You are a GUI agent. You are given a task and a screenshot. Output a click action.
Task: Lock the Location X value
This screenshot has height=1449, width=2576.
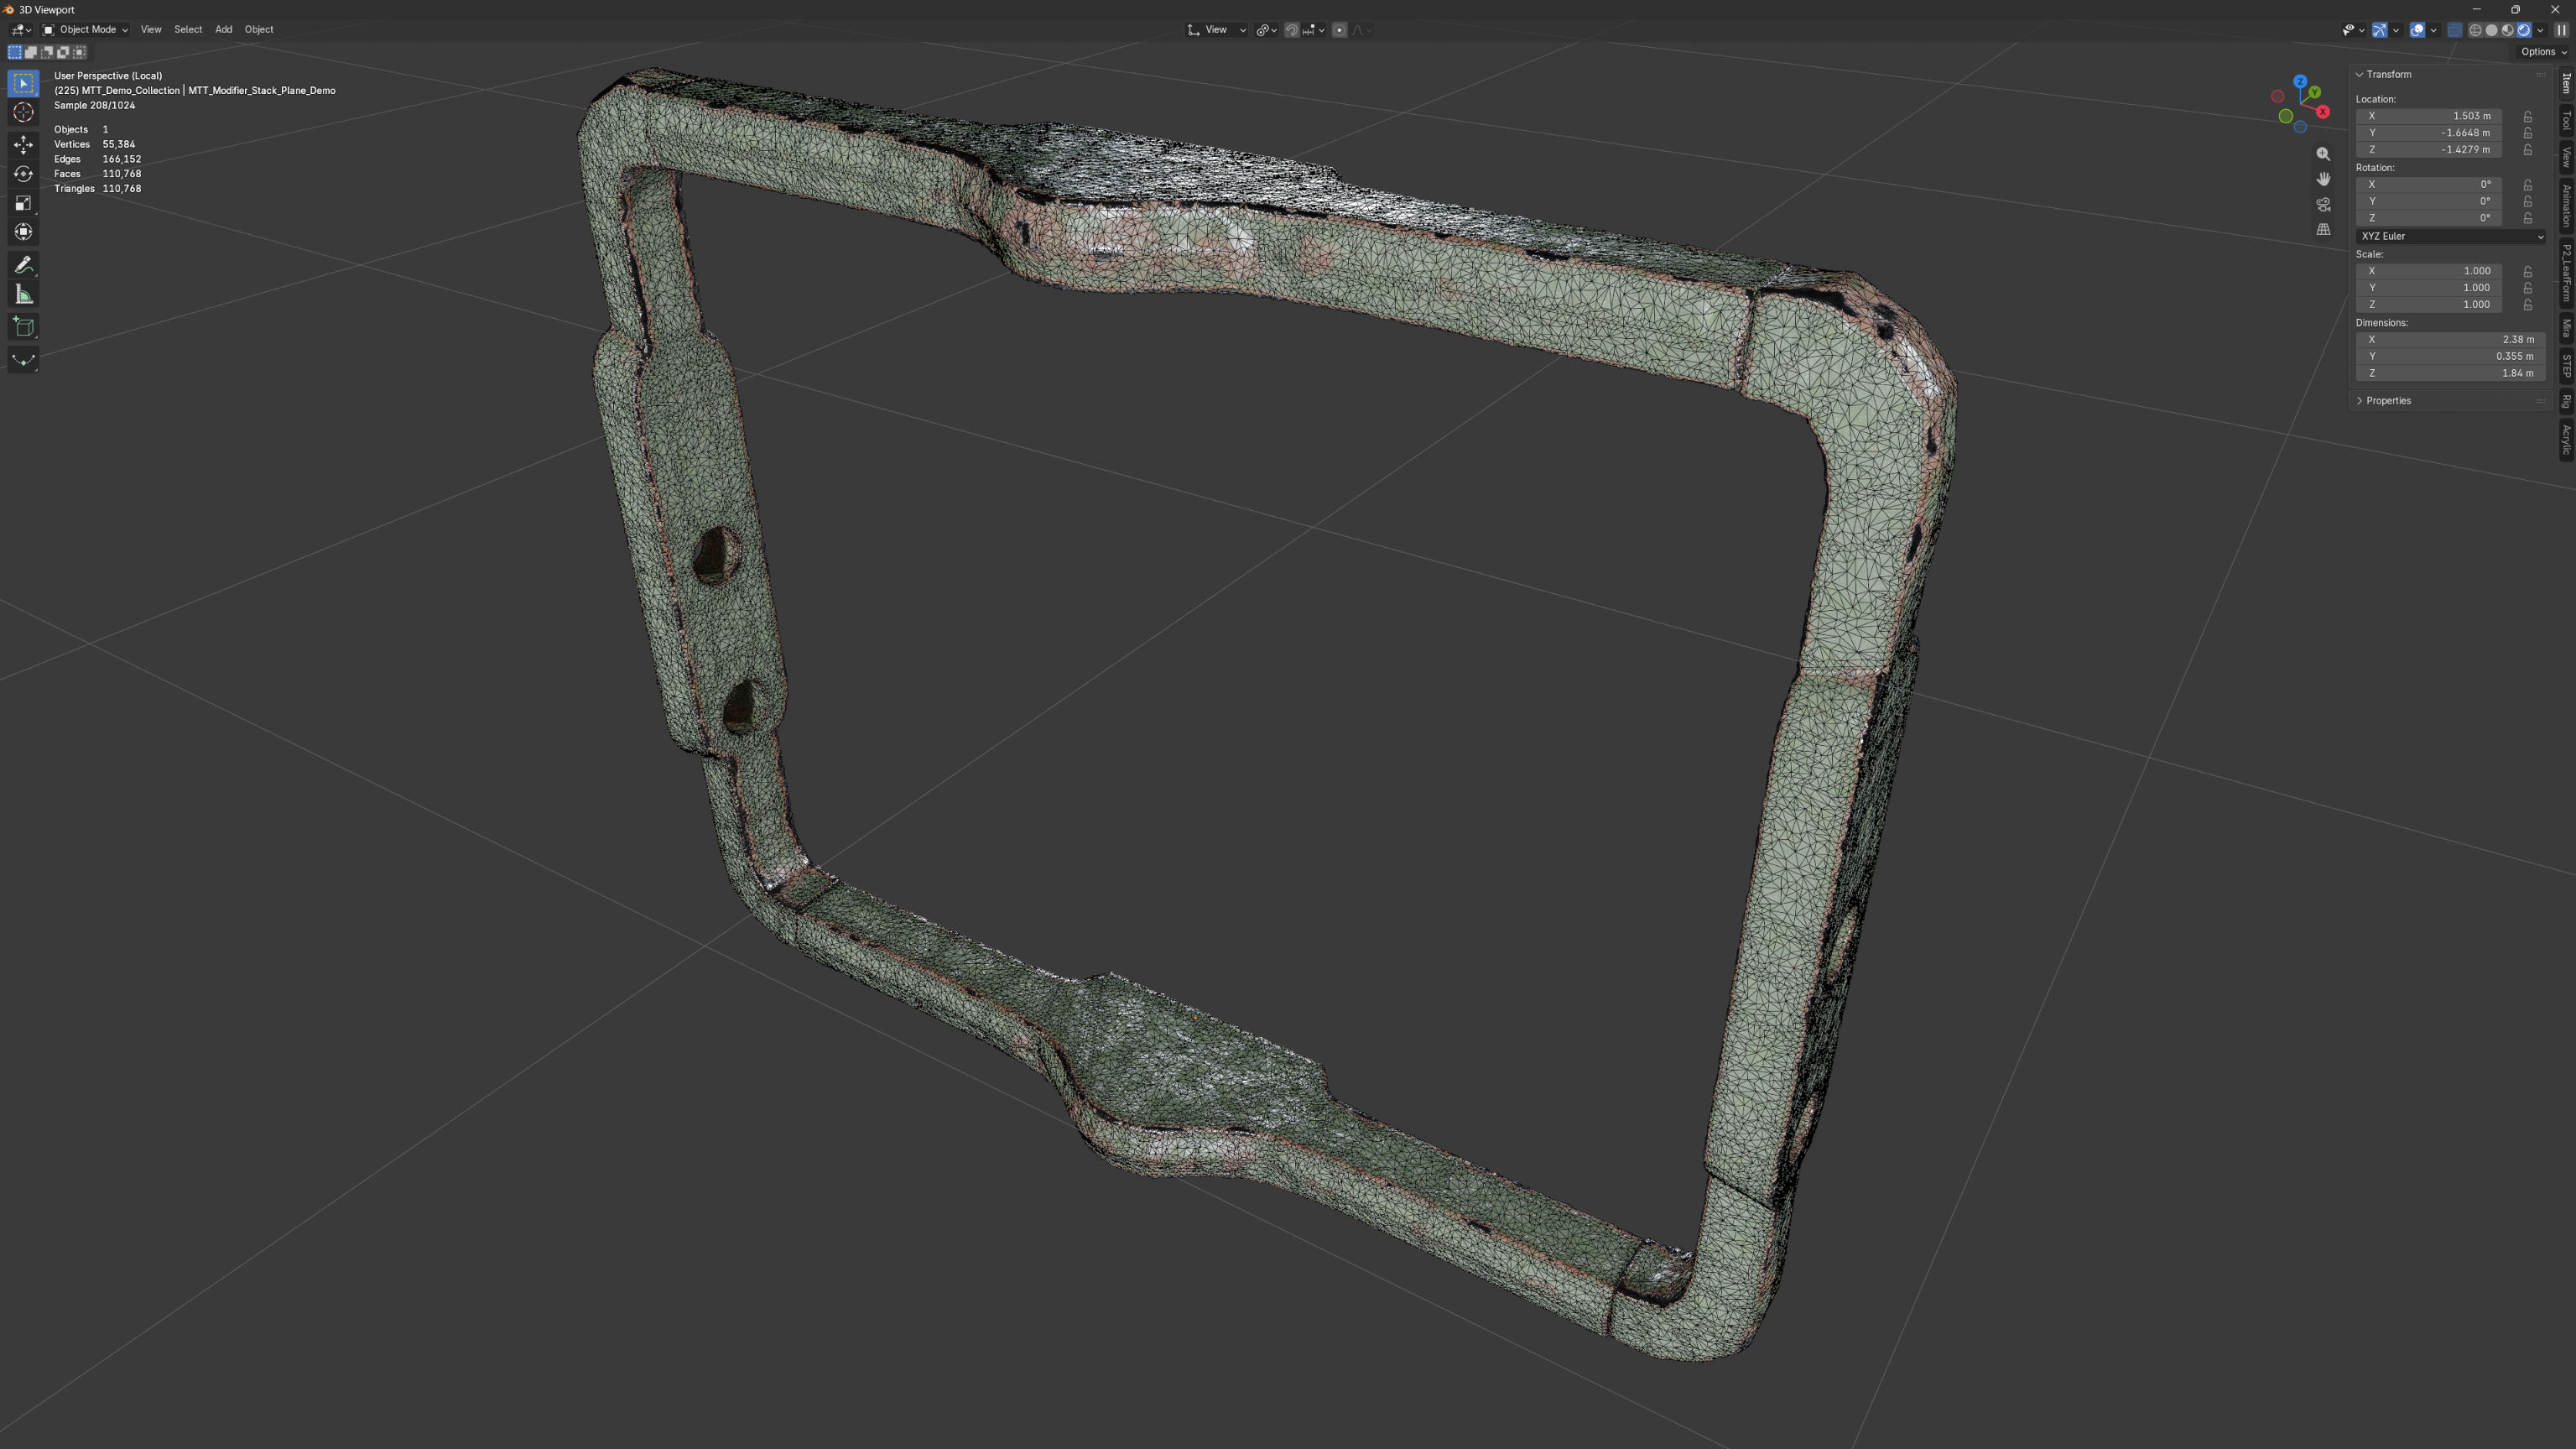click(2528, 116)
